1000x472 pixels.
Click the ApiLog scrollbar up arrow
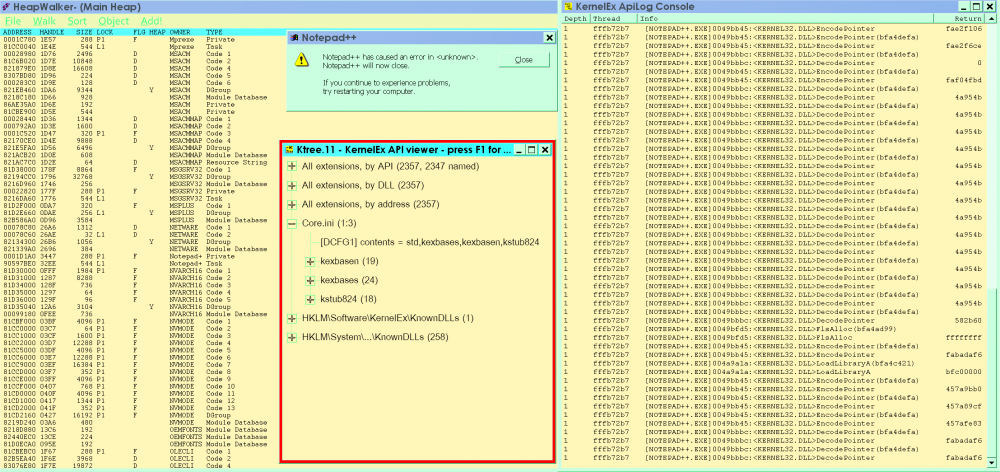[992, 18]
